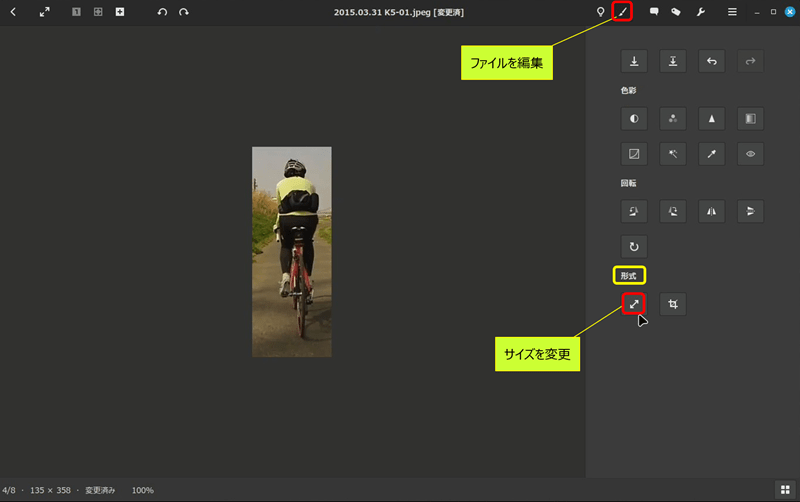
Task: Save the image with the save icon
Action: click(634, 61)
